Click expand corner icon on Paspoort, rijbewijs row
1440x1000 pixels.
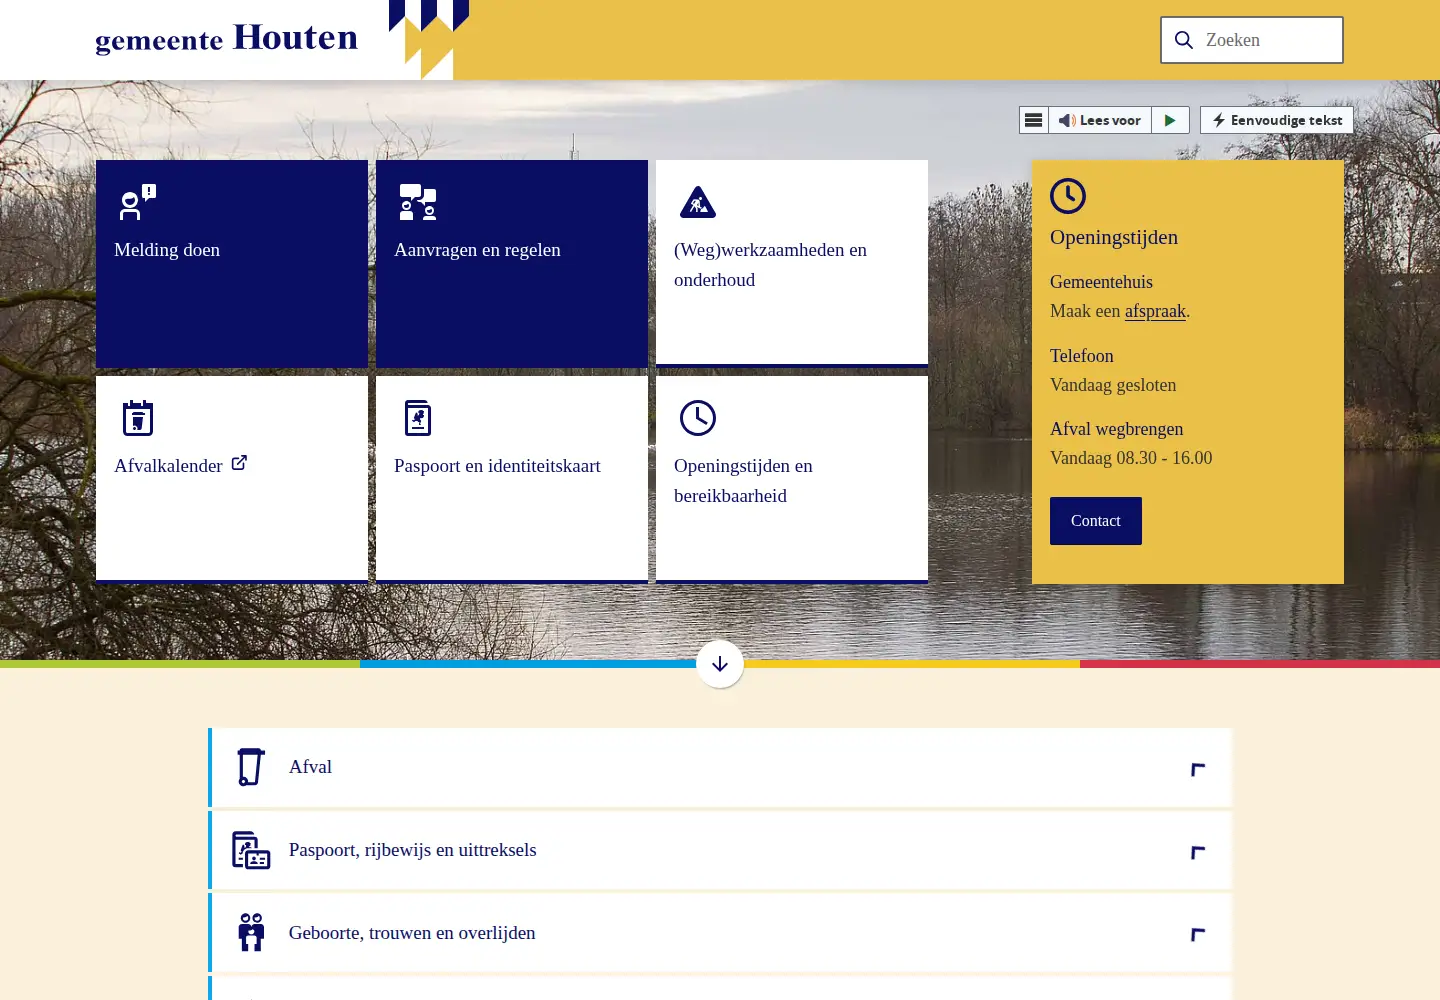[1198, 852]
